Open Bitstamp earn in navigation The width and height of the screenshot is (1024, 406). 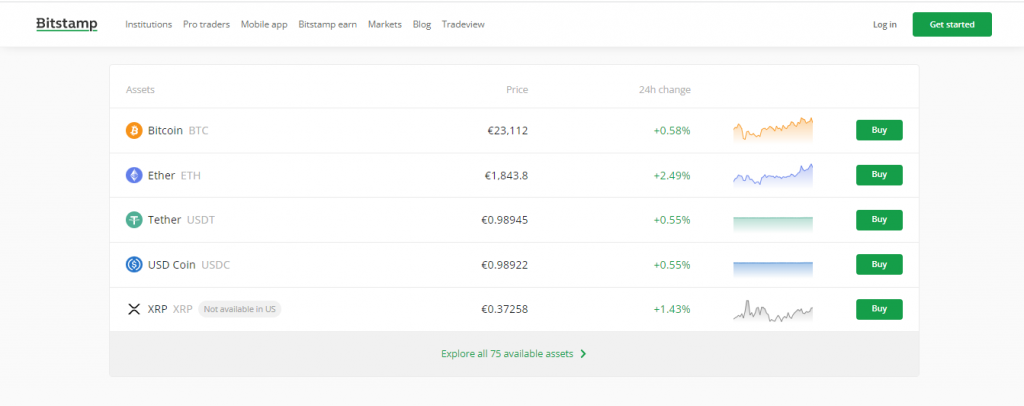tap(327, 25)
